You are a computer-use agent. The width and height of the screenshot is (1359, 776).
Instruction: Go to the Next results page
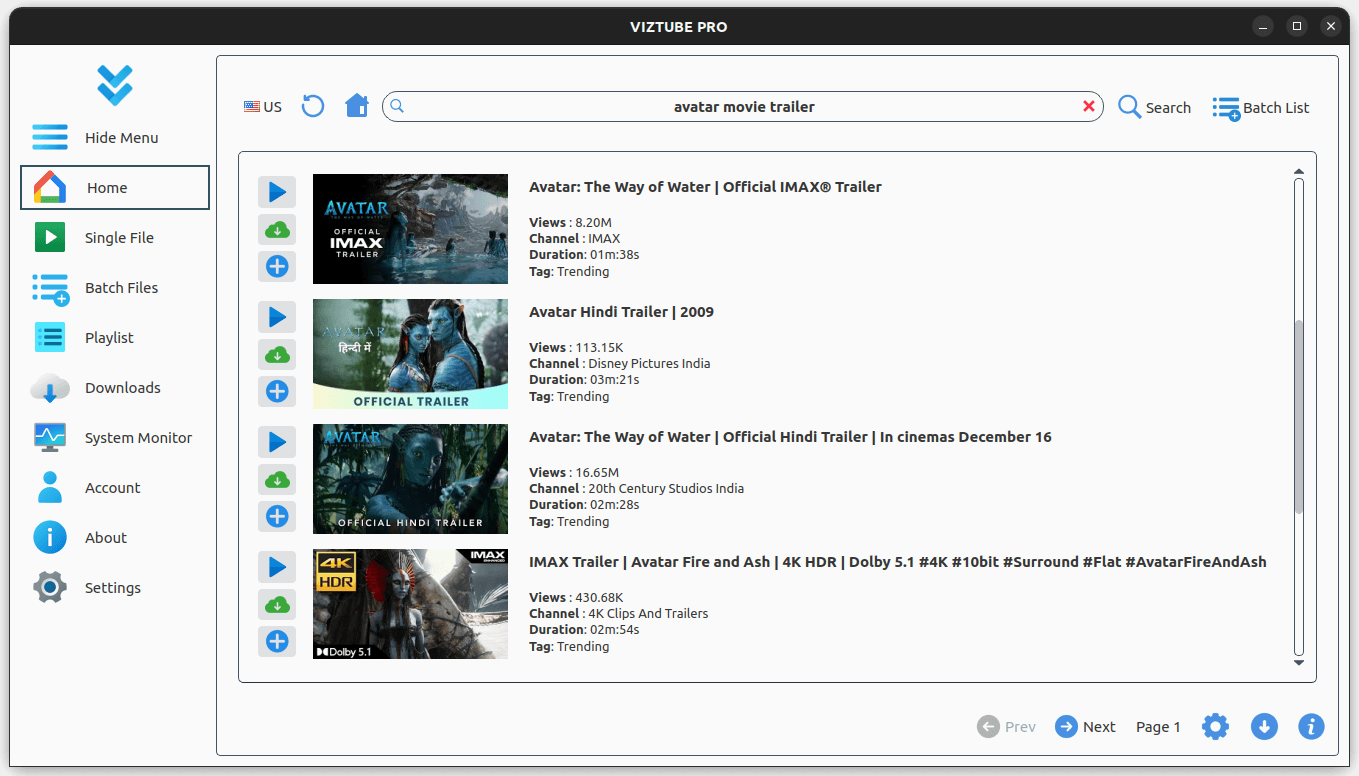click(x=1085, y=727)
